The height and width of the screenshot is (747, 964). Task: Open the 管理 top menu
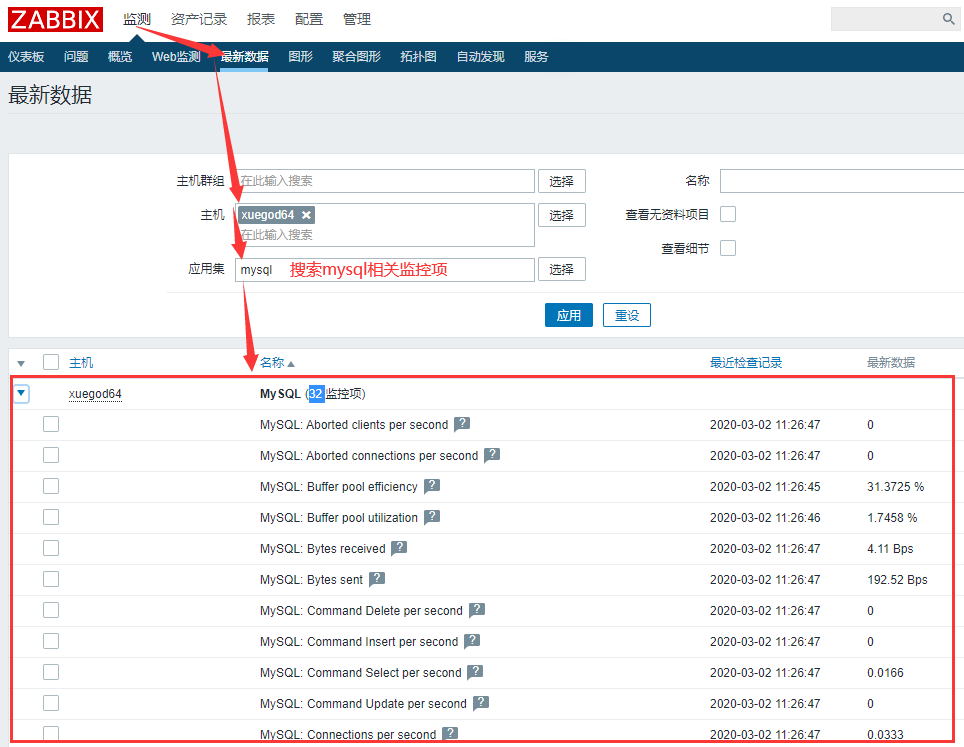click(x=357, y=19)
